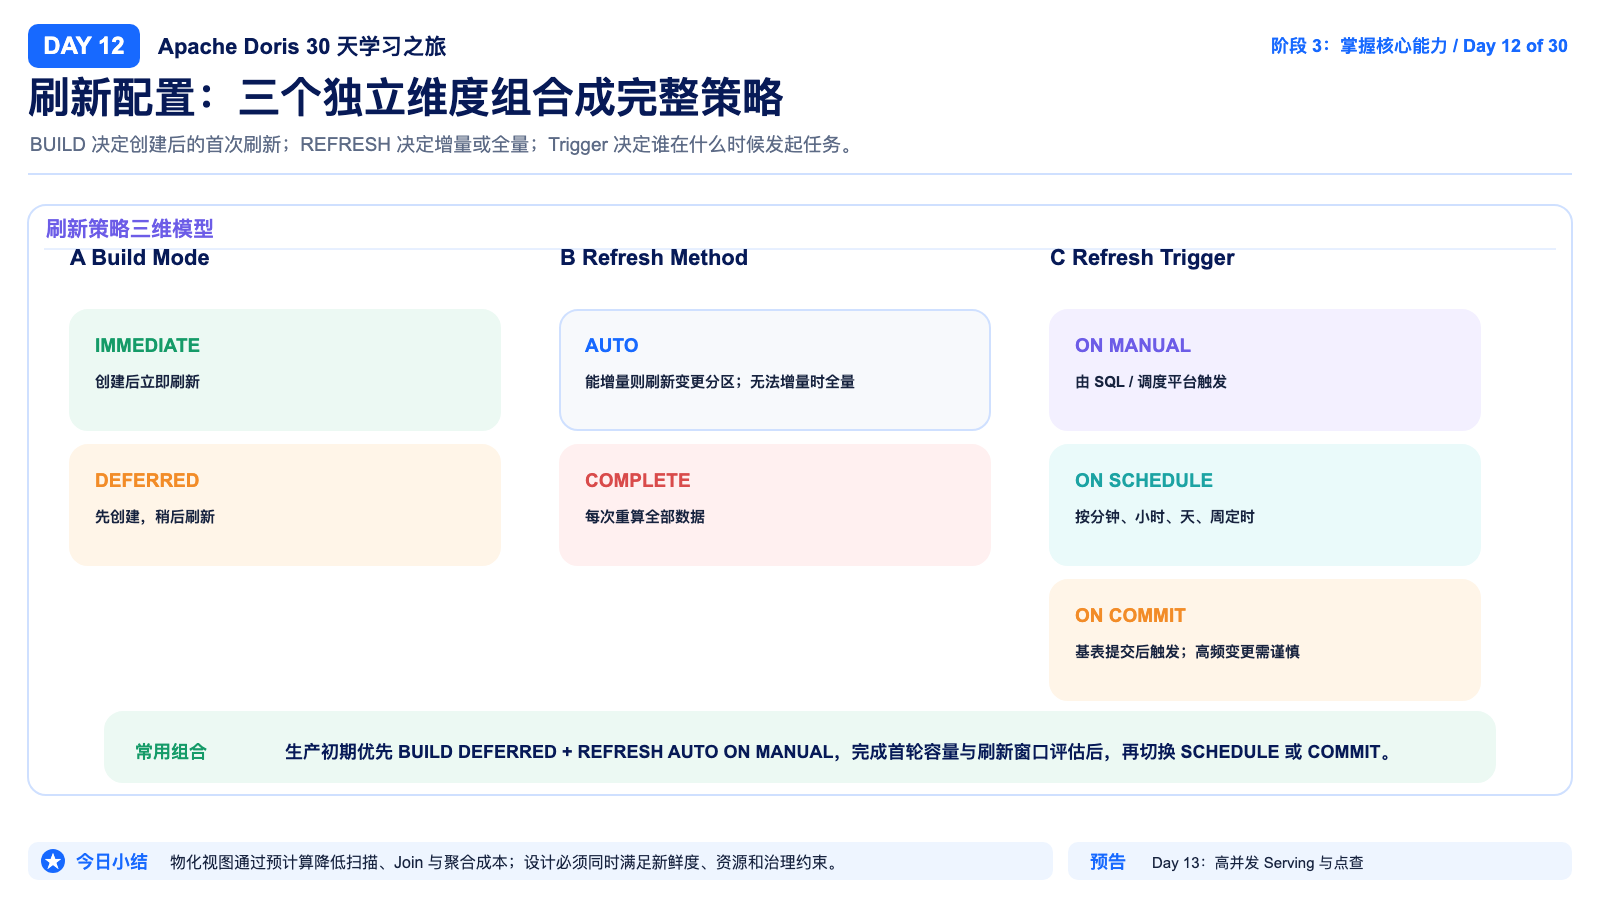Viewport: 1600px width, 900px height.
Task: Click the DAY 12 badge
Action: point(84,46)
